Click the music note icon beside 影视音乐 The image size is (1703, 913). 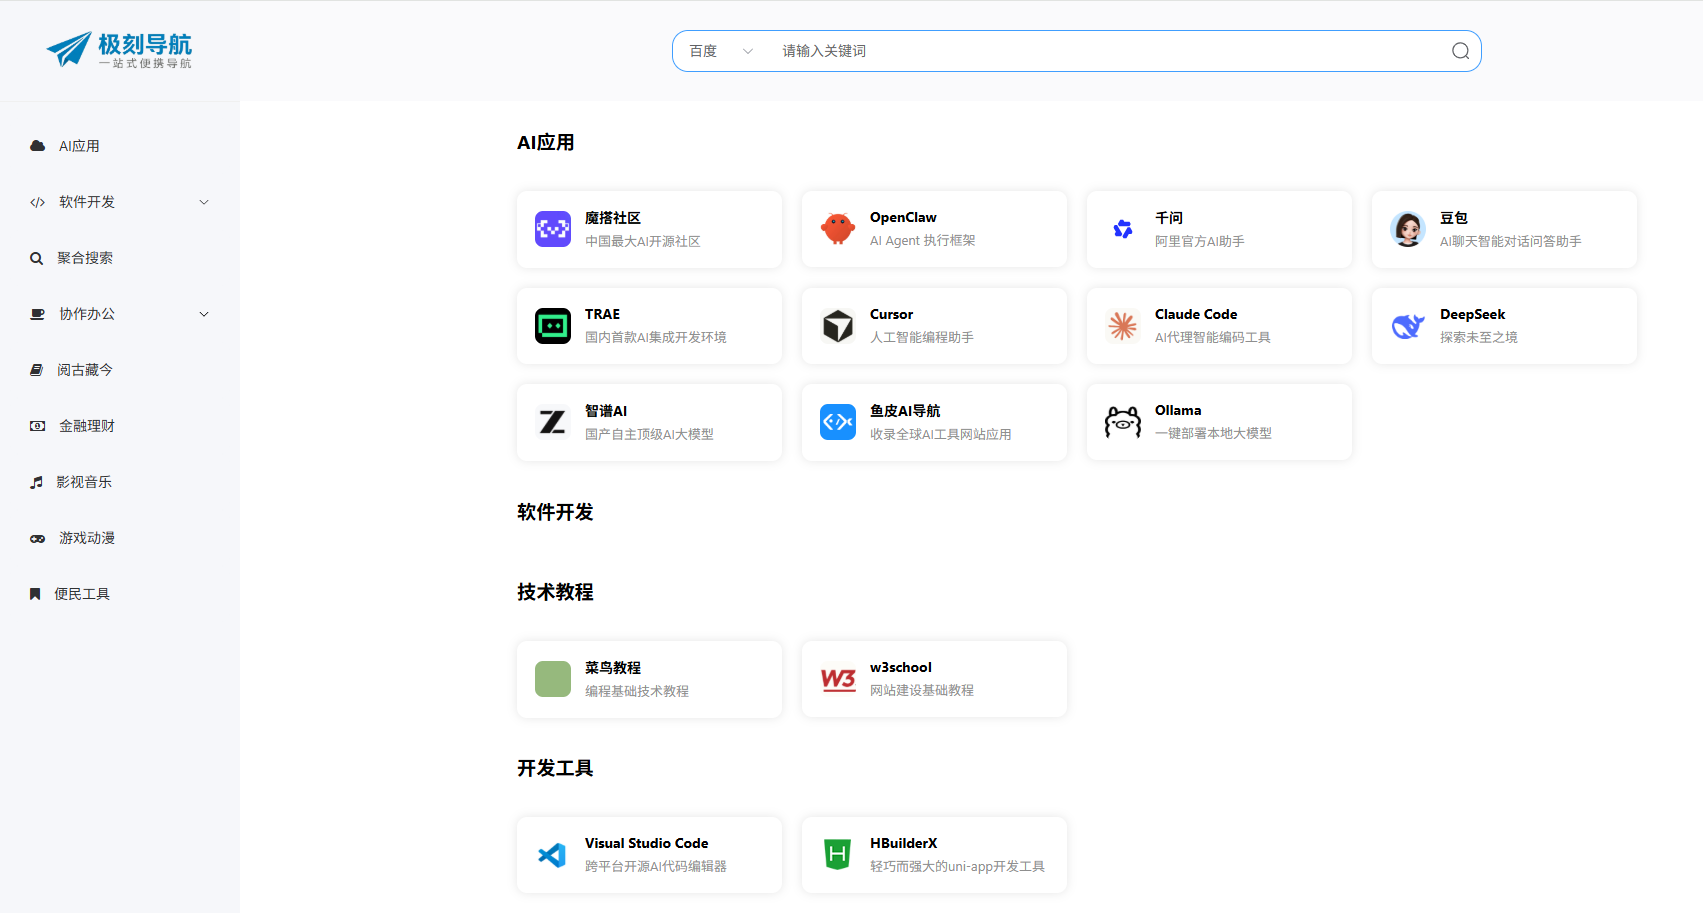point(37,482)
